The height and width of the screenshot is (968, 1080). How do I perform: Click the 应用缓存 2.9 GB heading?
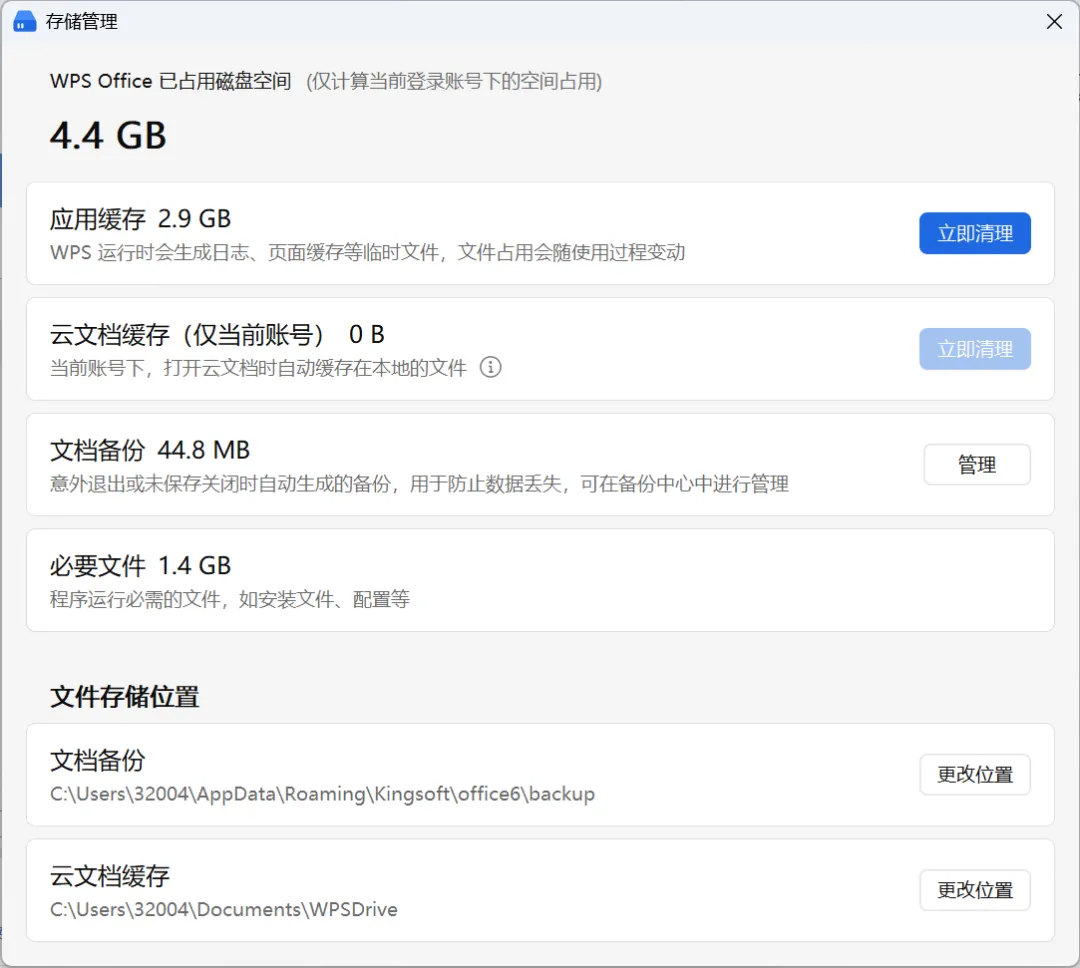pyautogui.click(x=141, y=219)
